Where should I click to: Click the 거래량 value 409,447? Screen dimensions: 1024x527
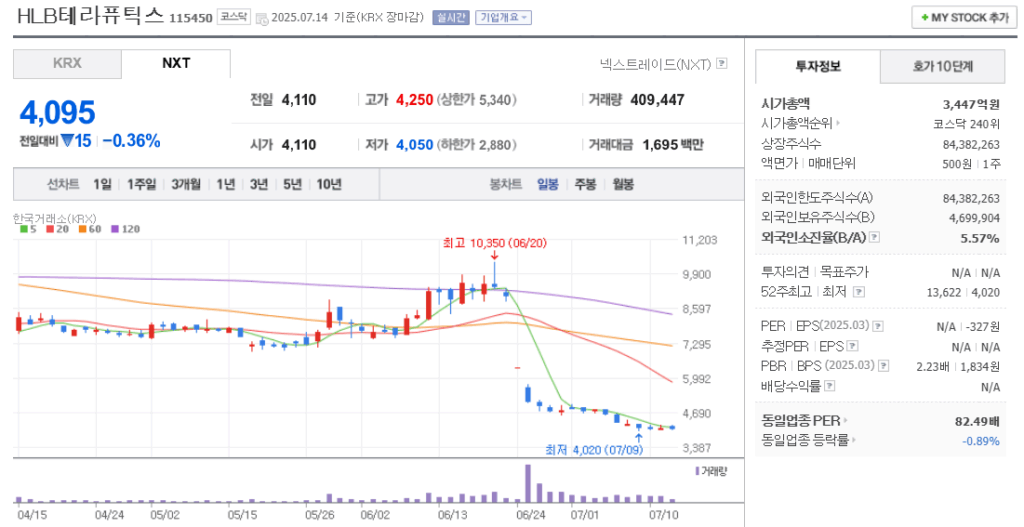[657, 100]
